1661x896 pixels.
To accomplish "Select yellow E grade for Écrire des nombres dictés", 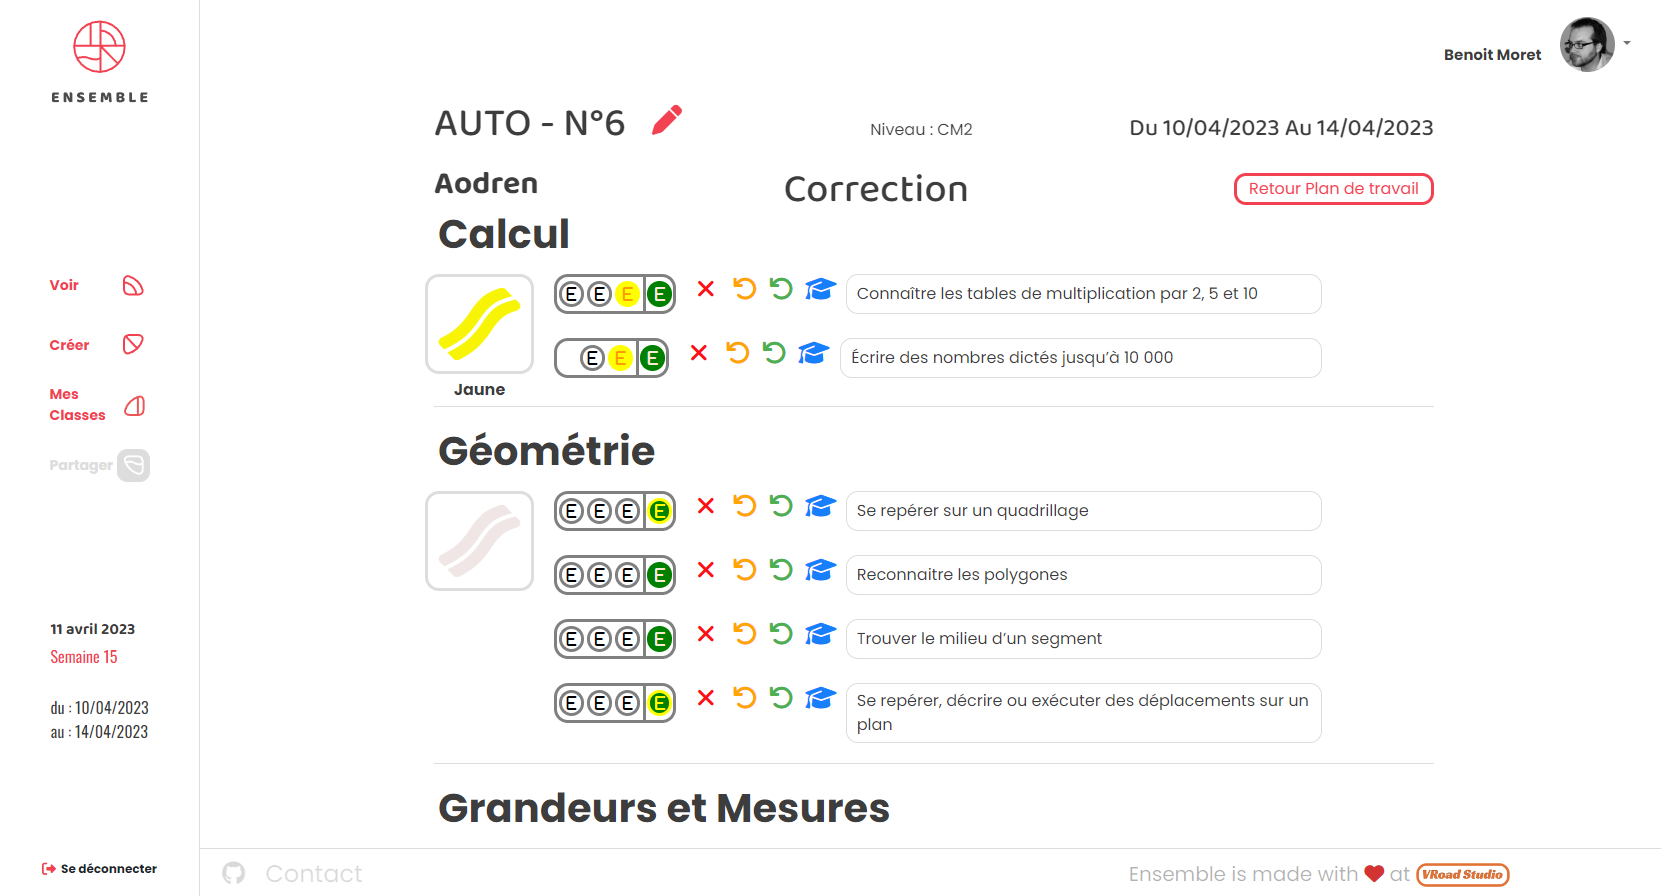I will pyautogui.click(x=620, y=358).
